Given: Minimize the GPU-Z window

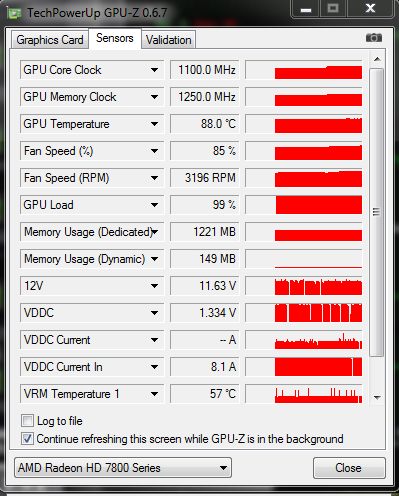Looking at the screenshot, I should coord(306,9).
